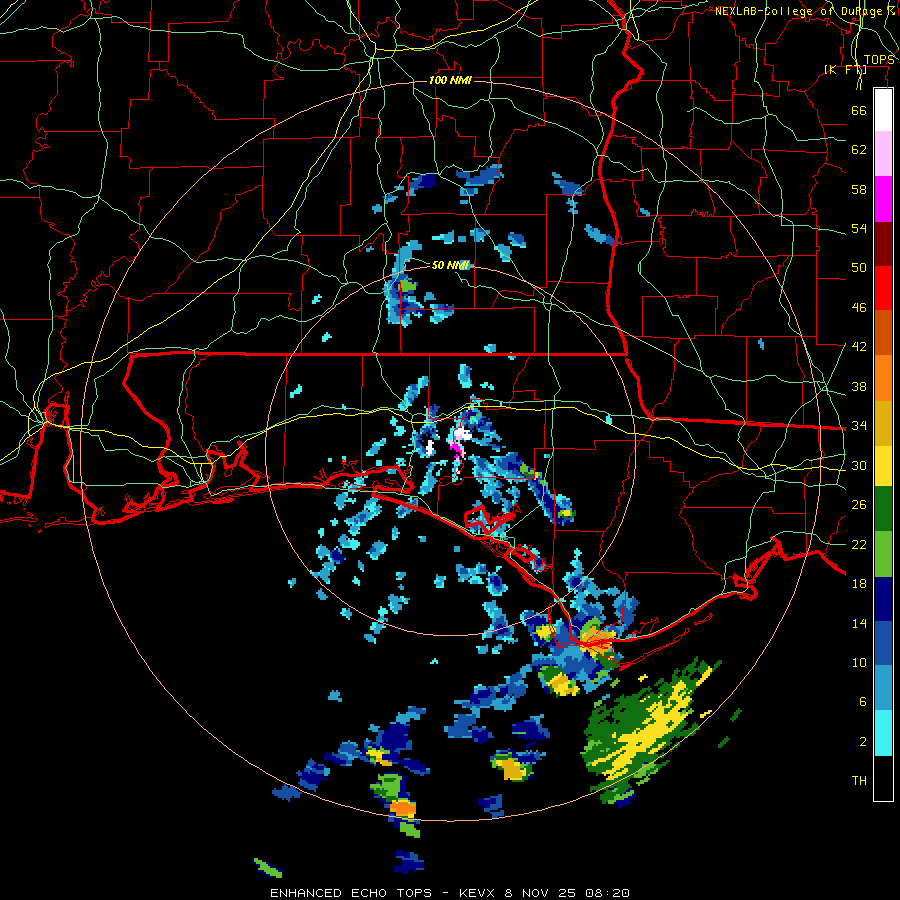Click the 42 value on the scale

pos(859,347)
